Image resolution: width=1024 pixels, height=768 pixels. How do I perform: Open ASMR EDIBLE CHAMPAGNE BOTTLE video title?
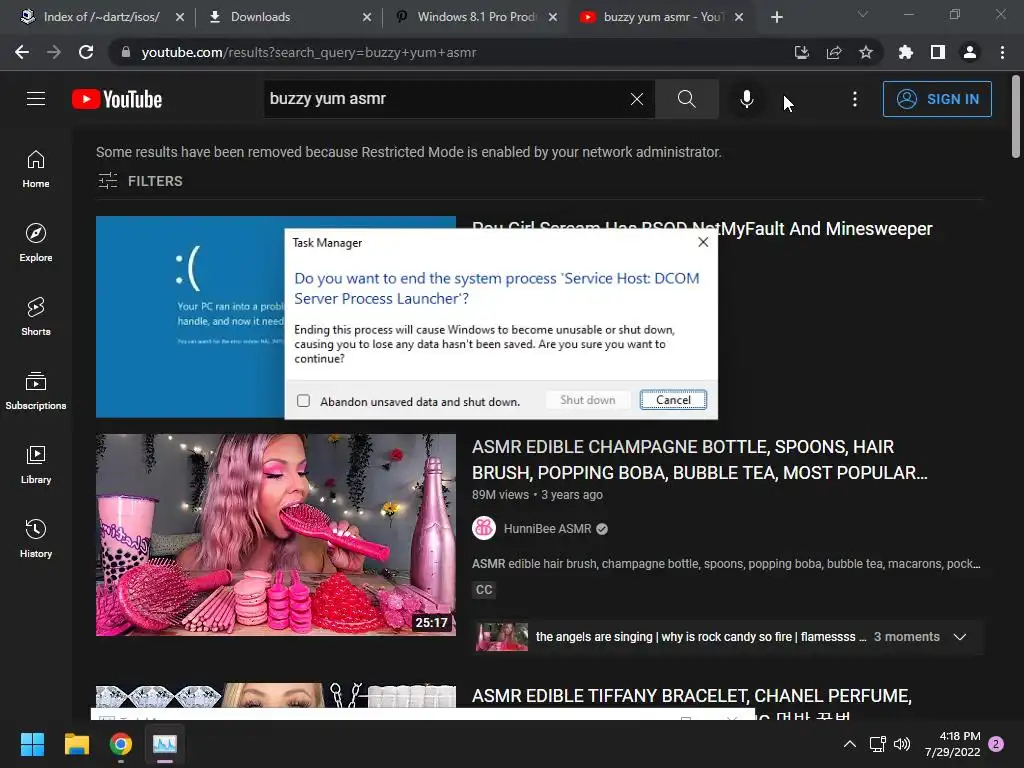click(x=699, y=459)
